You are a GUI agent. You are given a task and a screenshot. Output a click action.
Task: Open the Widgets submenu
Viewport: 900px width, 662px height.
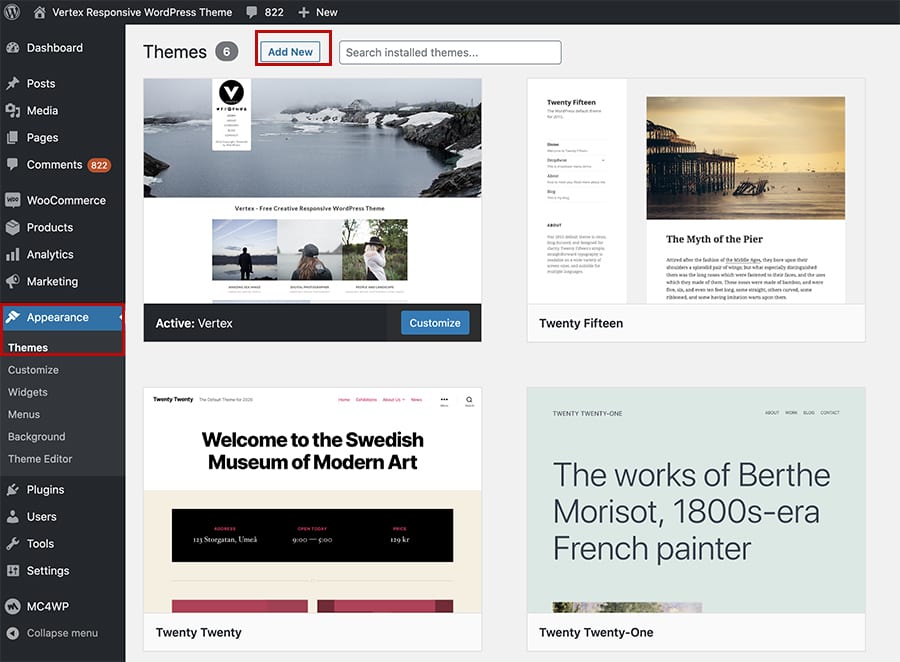click(28, 392)
